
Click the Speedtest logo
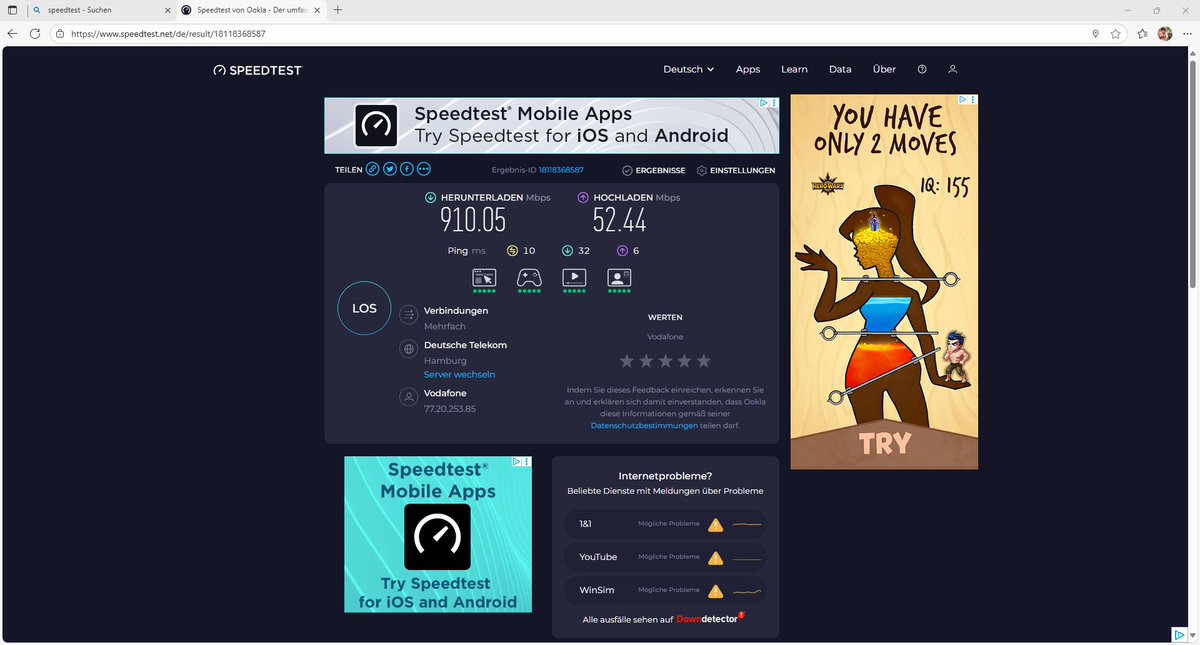click(x=257, y=70)
